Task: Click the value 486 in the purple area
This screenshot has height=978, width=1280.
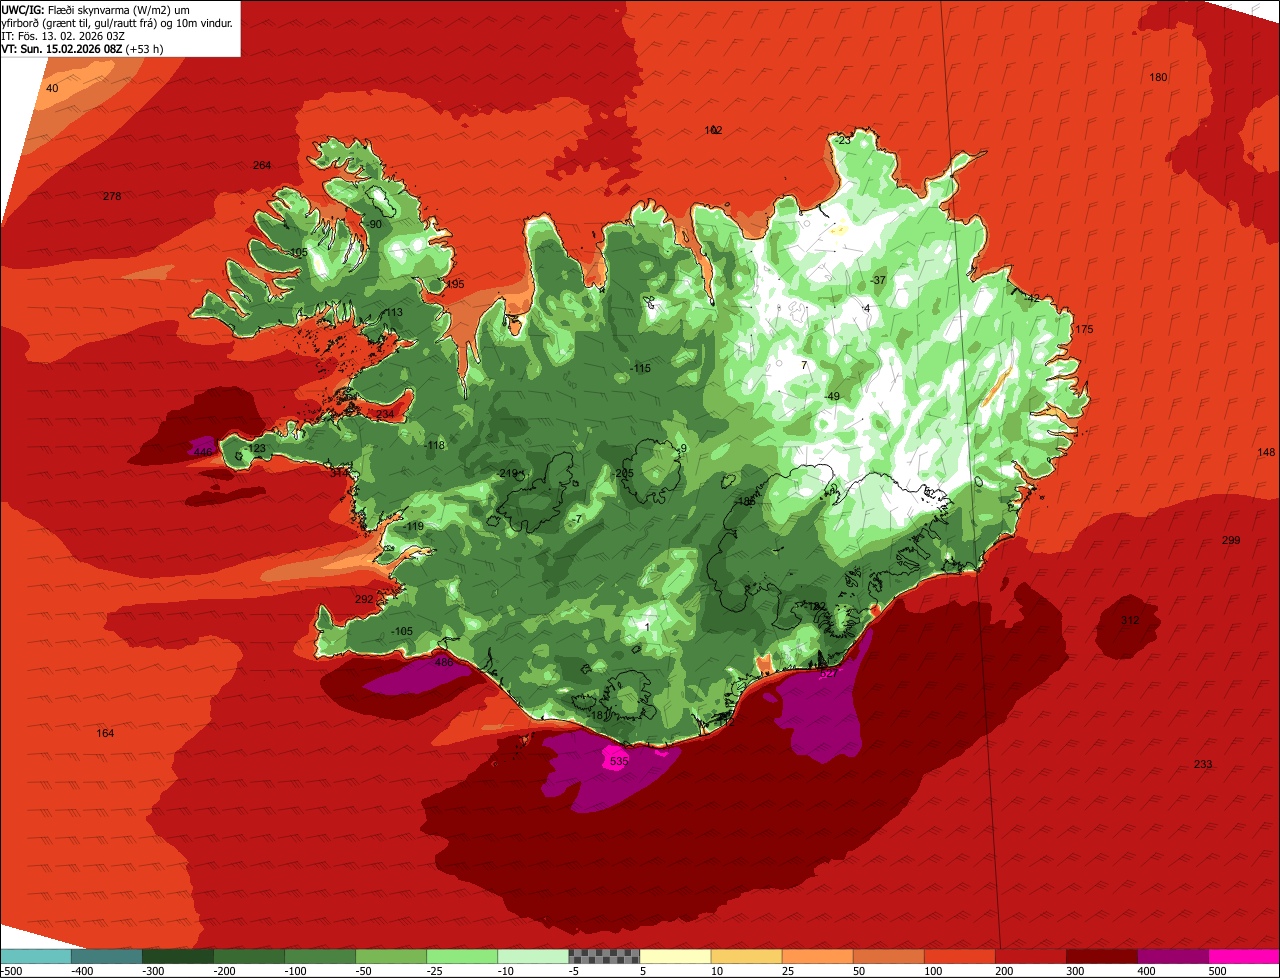Action: click(444, 663)
